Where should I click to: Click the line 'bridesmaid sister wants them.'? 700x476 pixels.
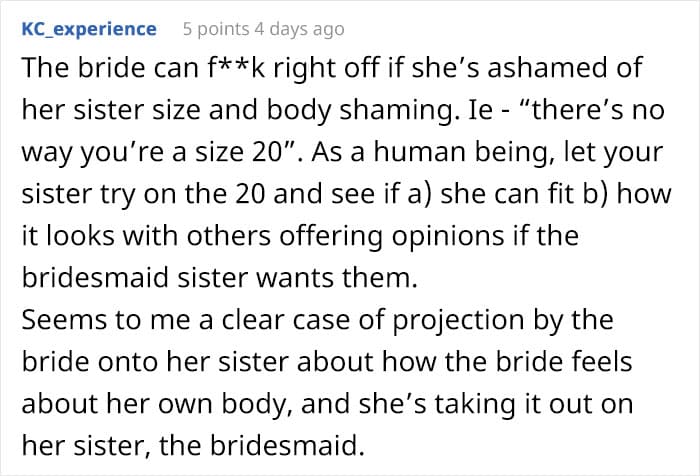coord(220,277)
